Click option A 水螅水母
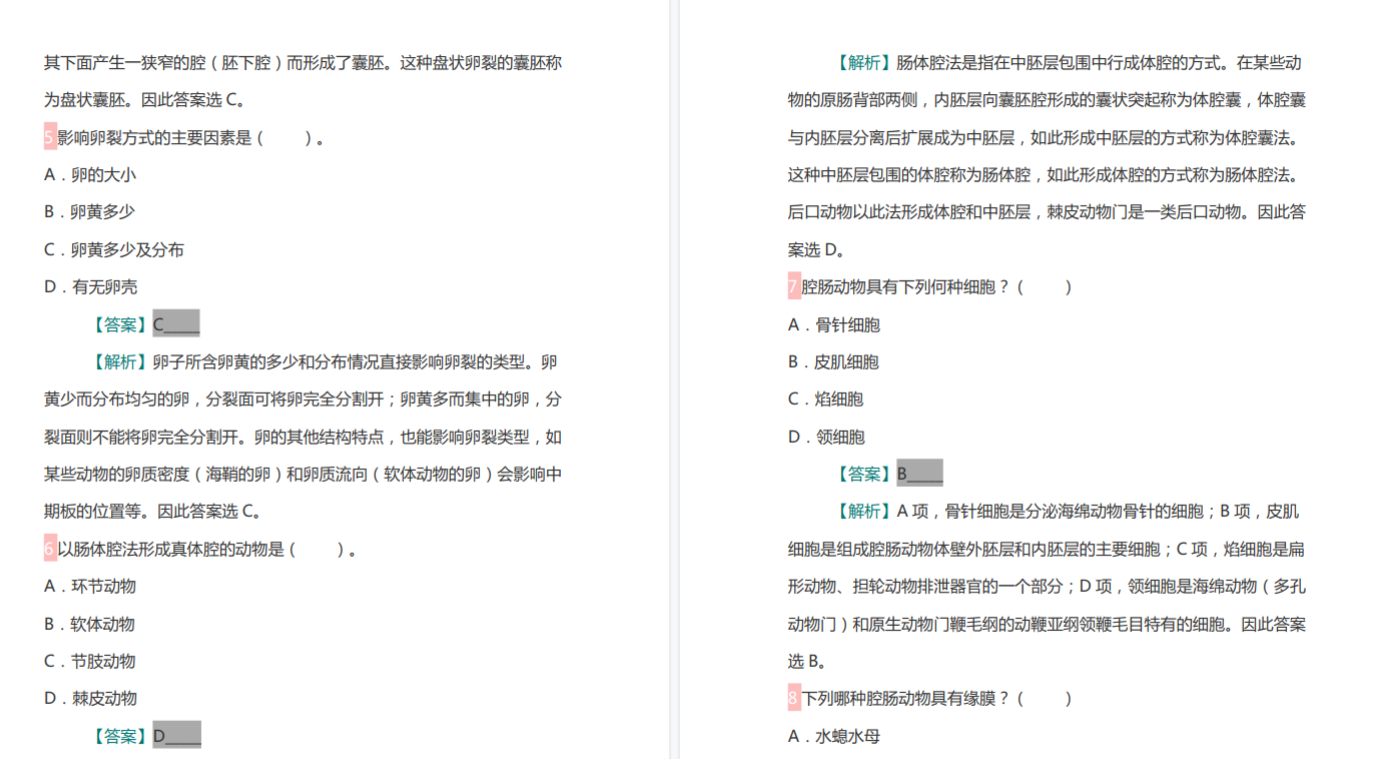 pos(834,736)
